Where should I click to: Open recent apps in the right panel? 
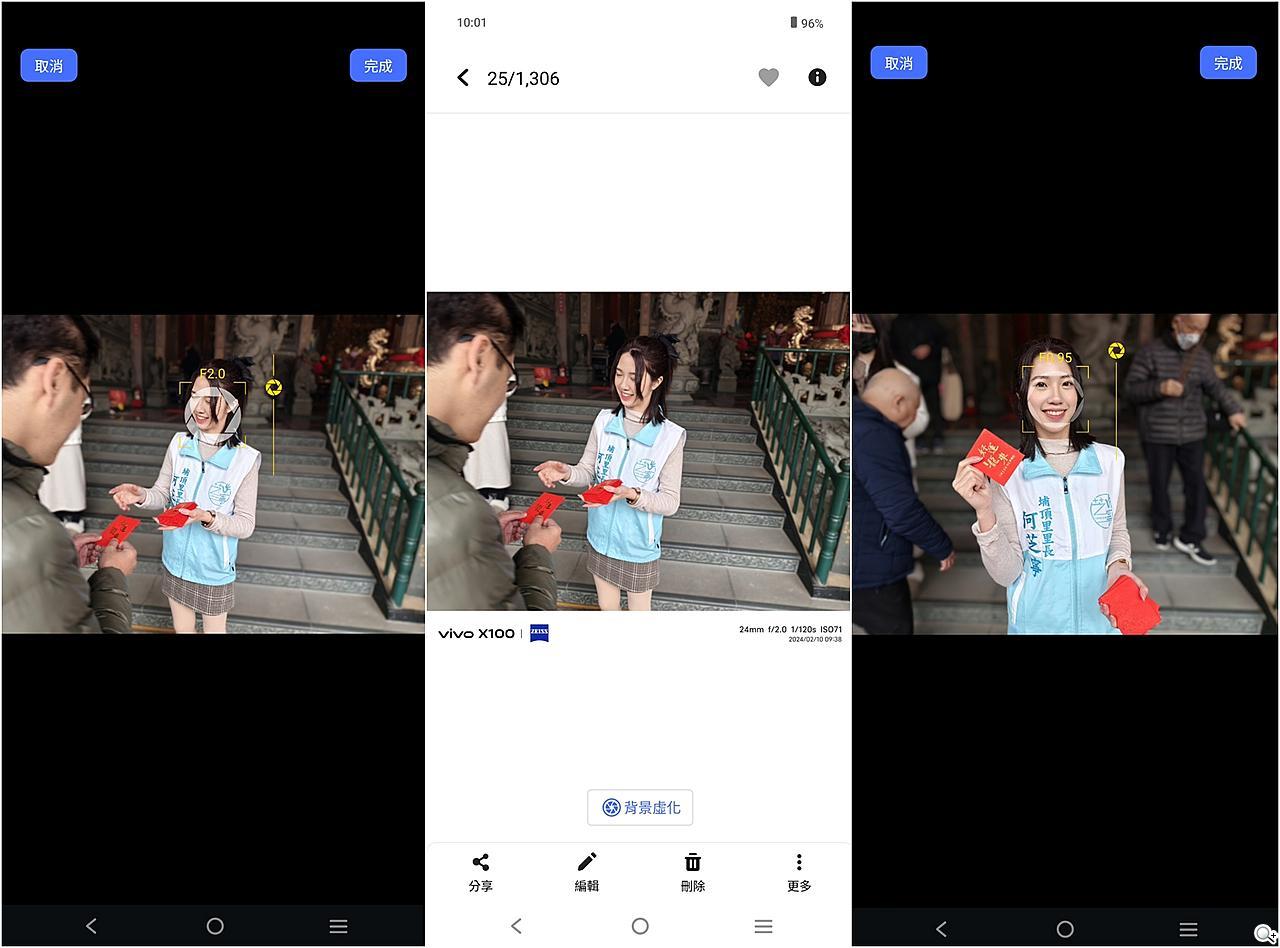[1188, 929]
